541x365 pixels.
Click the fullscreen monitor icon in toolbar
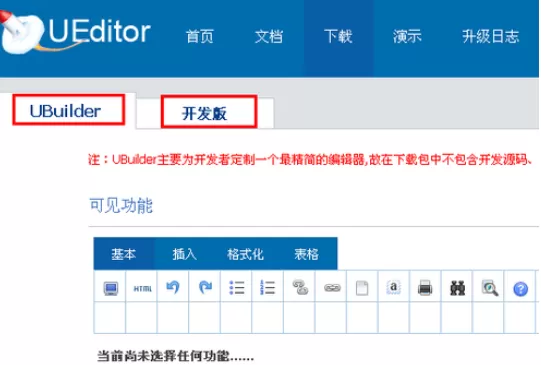pos(111,288)
